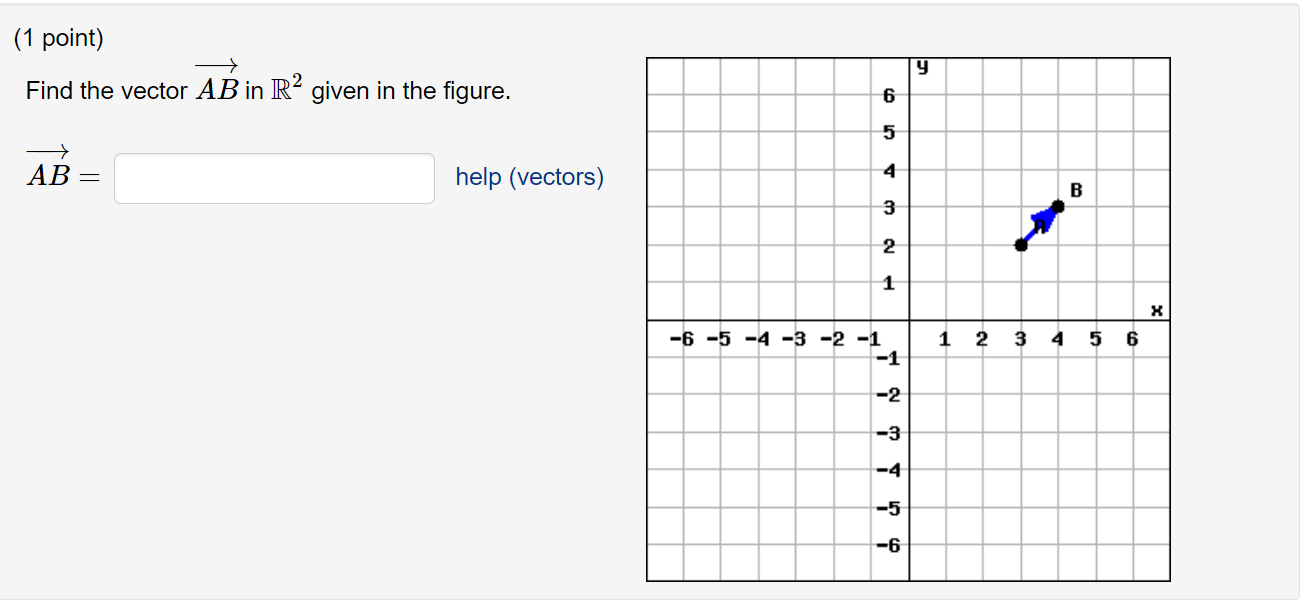Click the blue vector arrow in the figure

click(1040, 225)
